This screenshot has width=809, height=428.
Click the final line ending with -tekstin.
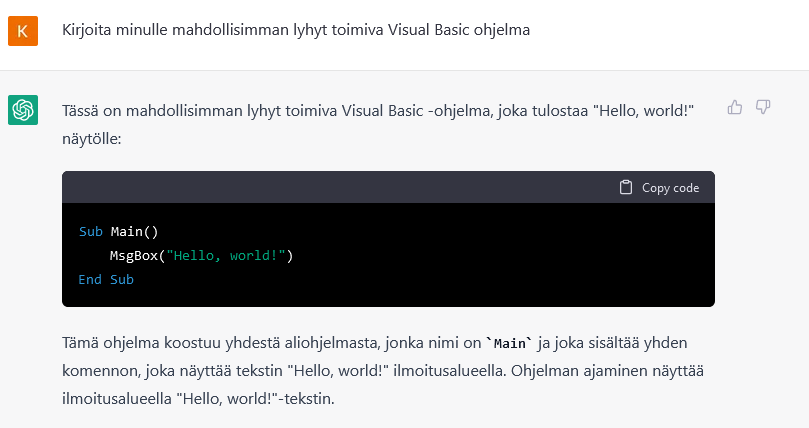tap(198, 399)
